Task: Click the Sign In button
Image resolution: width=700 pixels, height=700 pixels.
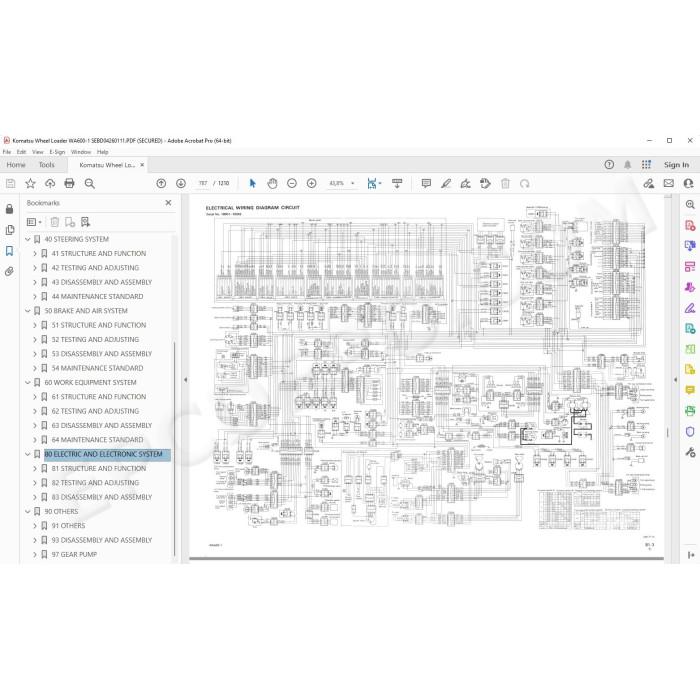Action: [676, 165]
